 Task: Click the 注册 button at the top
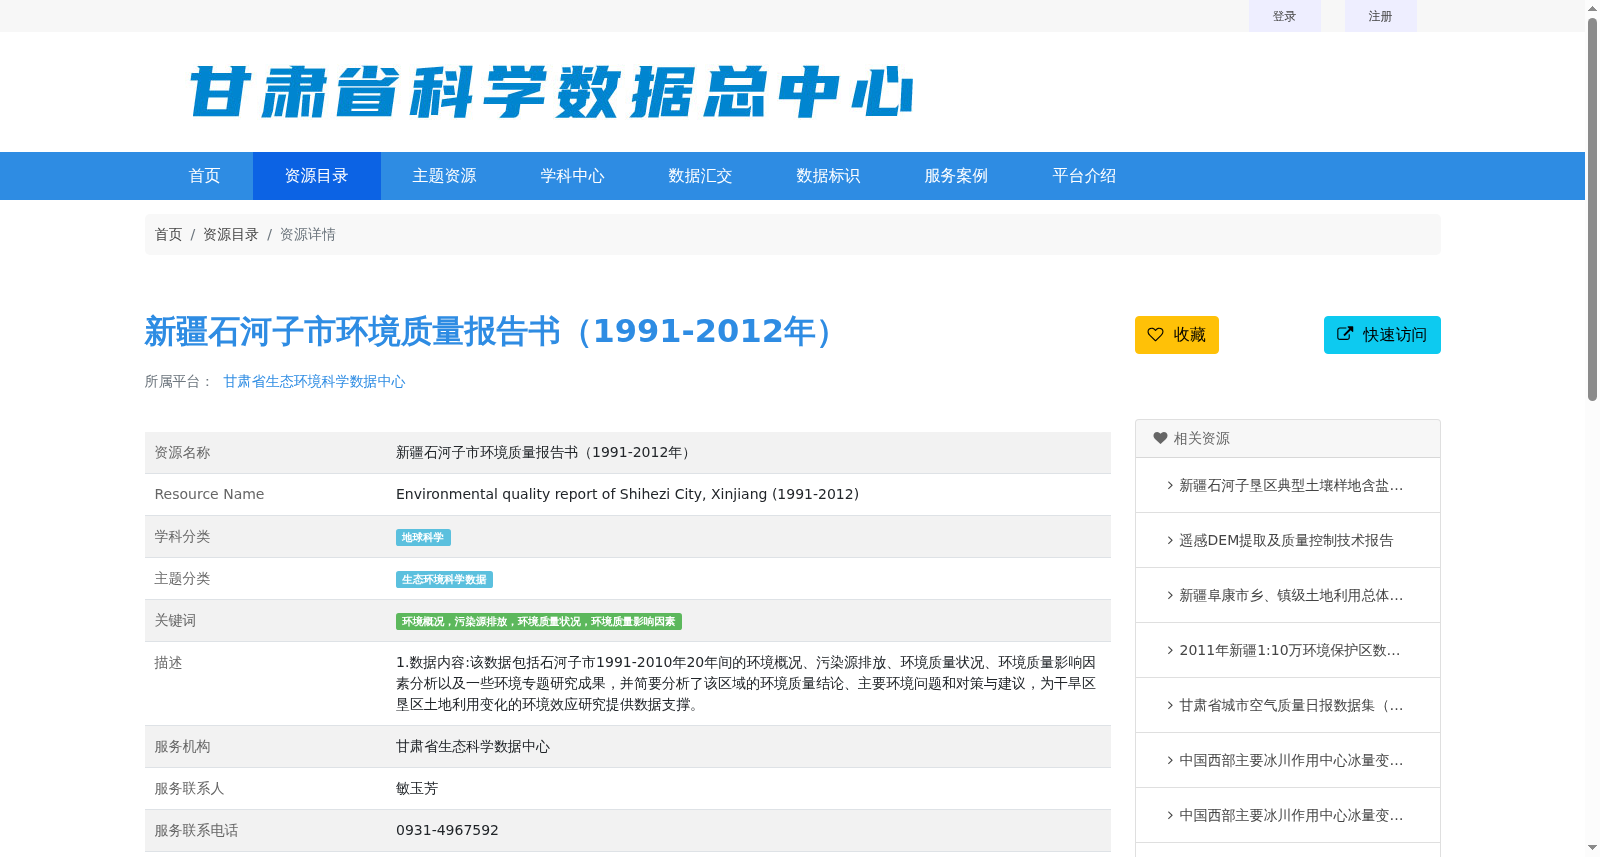click(1381, 16)
